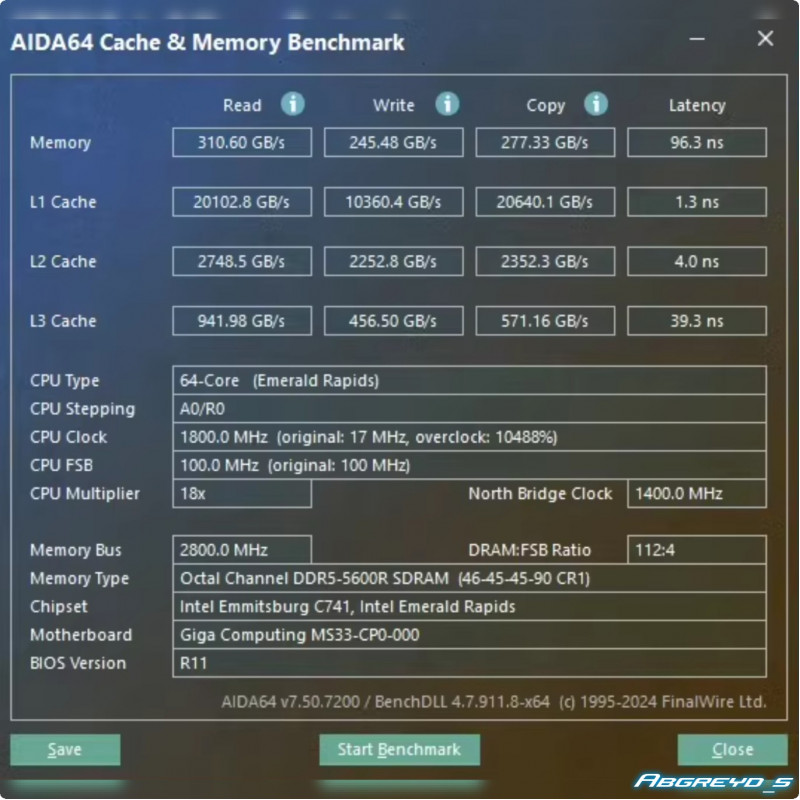Click the DRAM:FSB Ratio label
Viewport: 800px width, 800px height.
[530, 550]
